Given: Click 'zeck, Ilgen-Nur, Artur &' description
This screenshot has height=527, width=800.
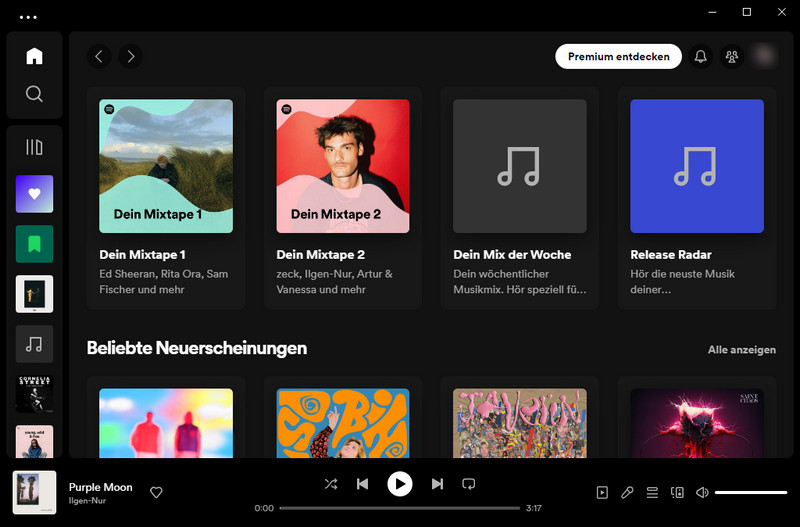Looking at the screenshot, I should 335,274.
